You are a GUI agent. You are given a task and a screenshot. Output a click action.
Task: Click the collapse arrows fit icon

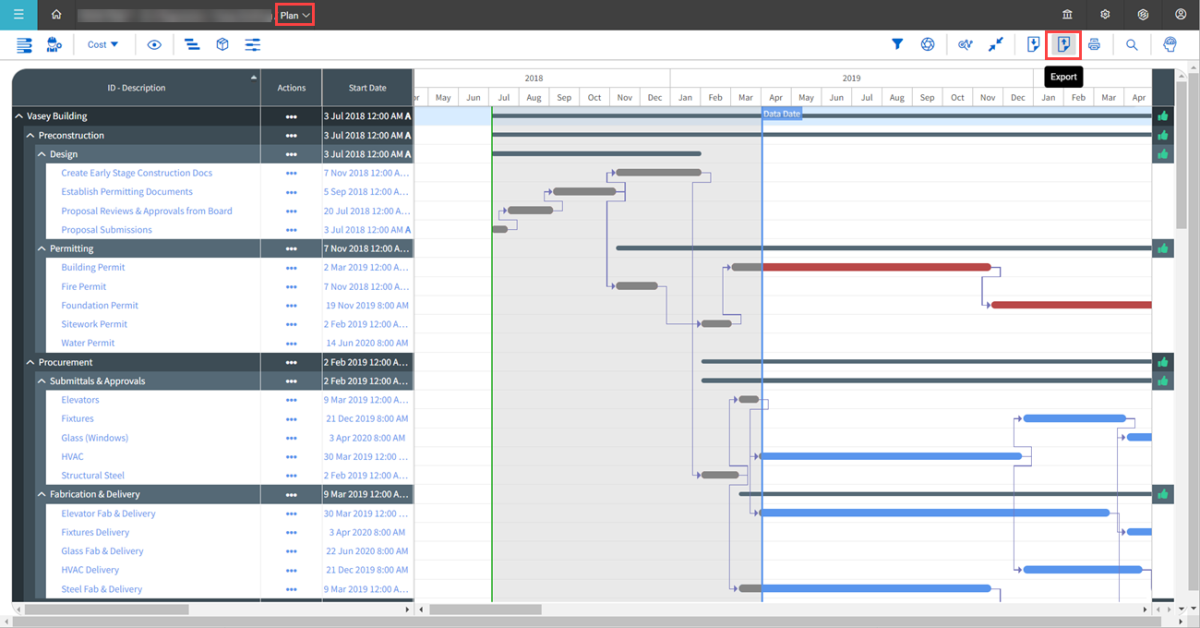996,45
